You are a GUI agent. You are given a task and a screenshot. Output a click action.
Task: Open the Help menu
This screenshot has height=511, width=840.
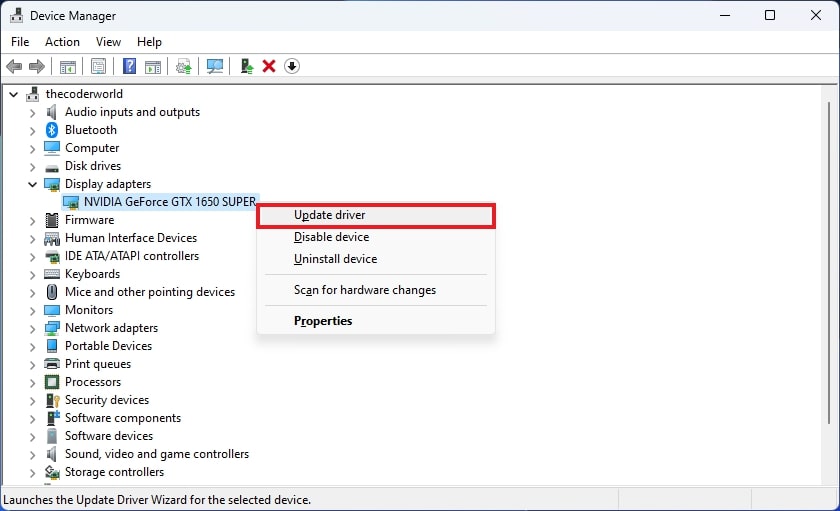(x=149, y=42)
